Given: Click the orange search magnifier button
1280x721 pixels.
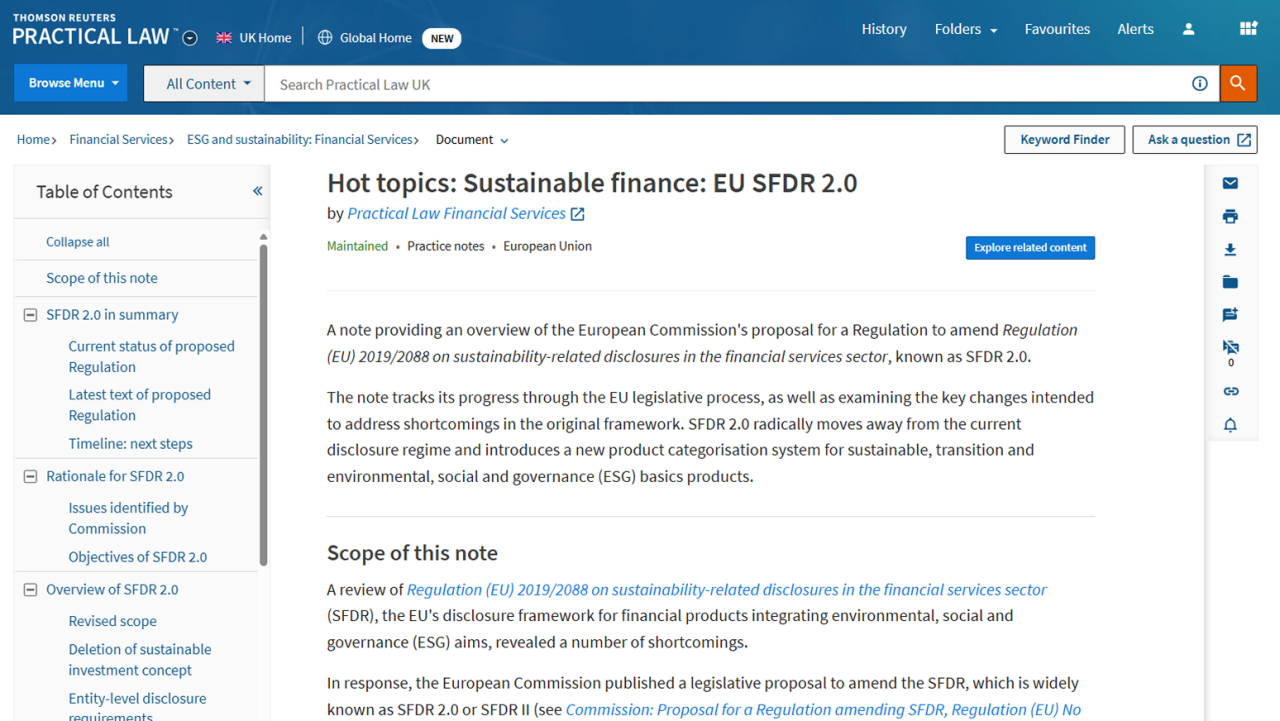Looking at the screenshot, I should tap(1238, 84).
